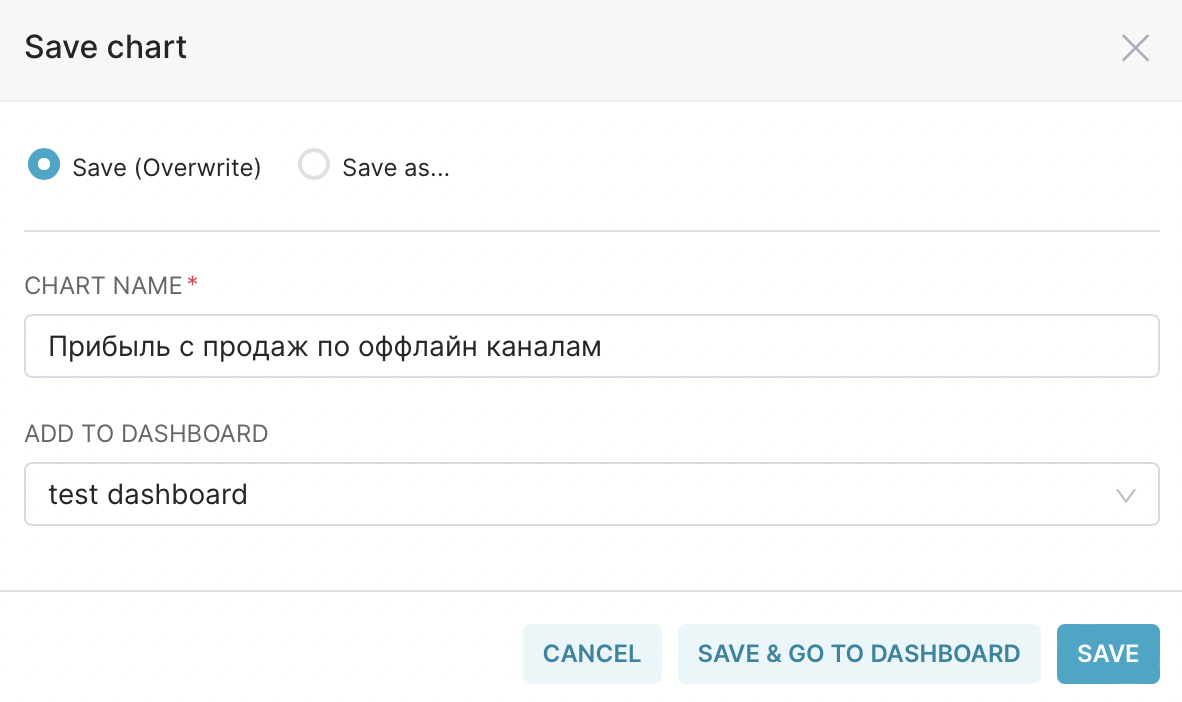Click the red required asterisk marker
Screen dimensions: 1182x702
tap(193, 284)
